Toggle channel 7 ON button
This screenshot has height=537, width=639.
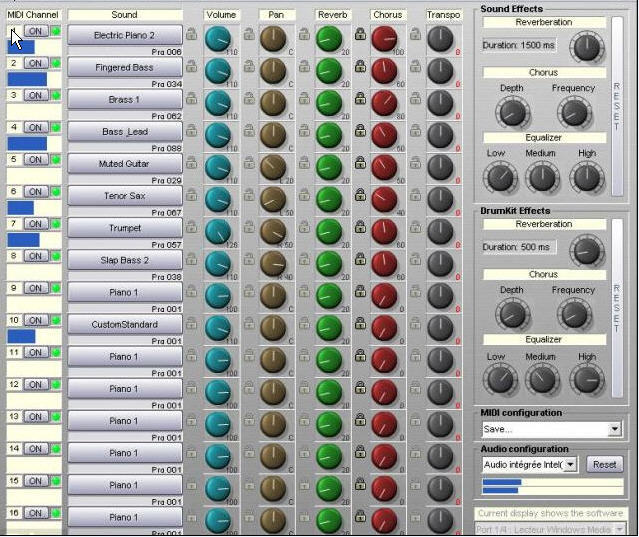36,224
